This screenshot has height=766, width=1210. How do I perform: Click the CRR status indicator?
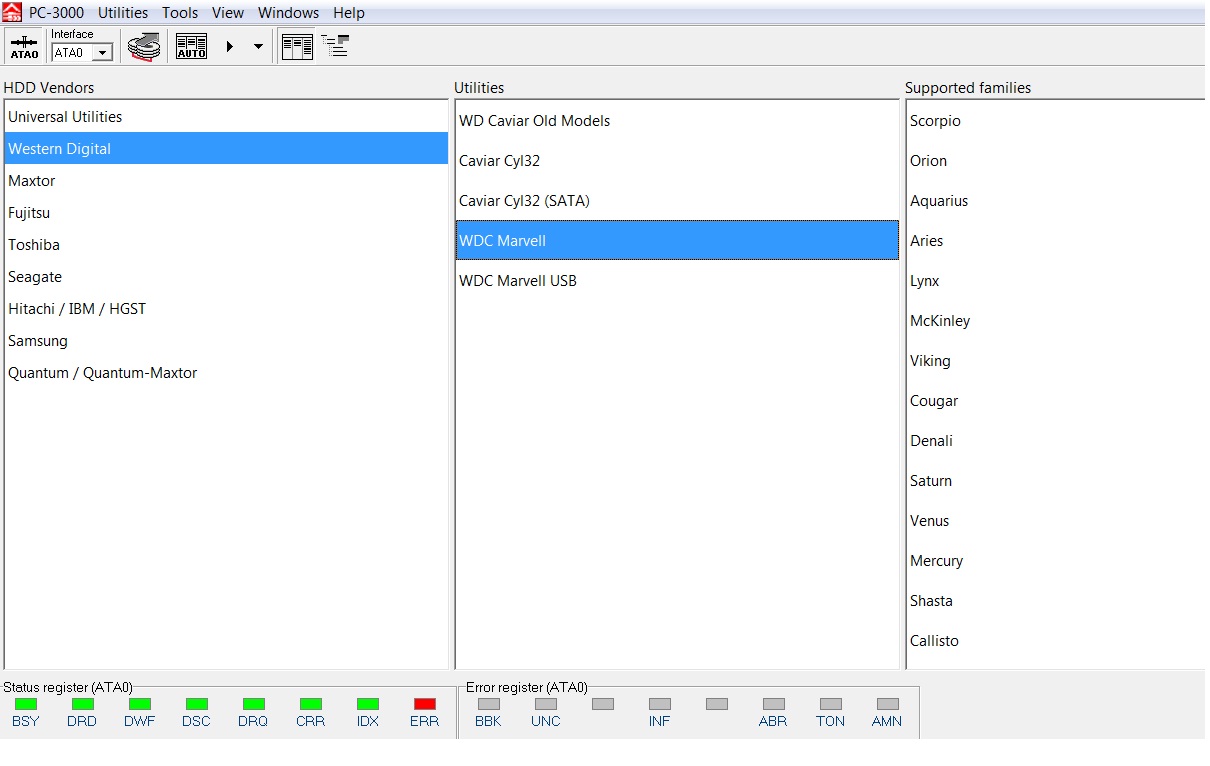pos(311,704)
